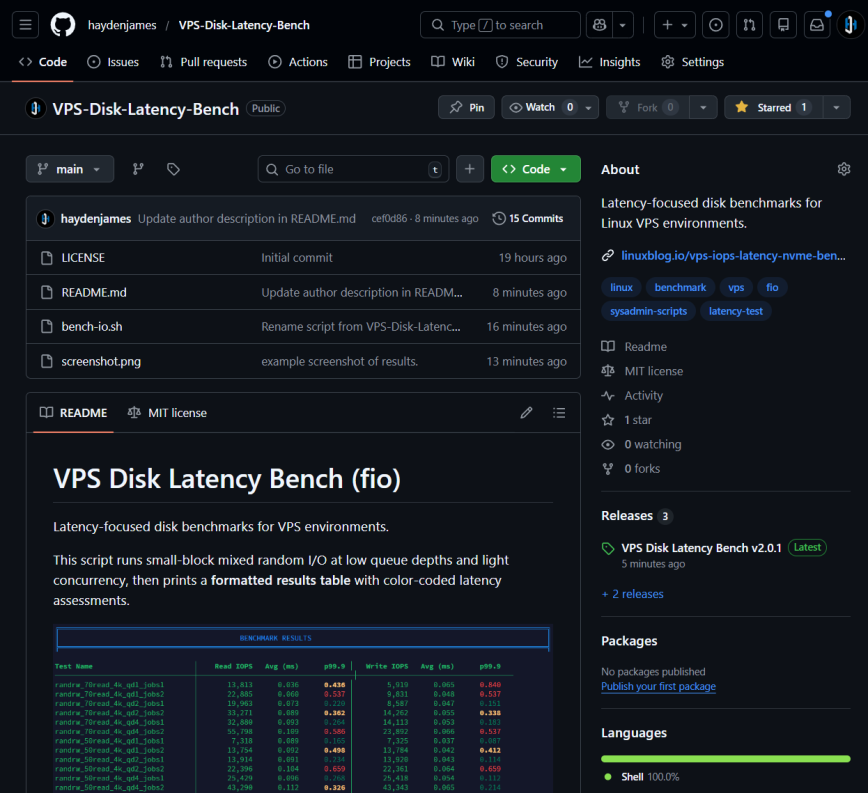Pin the repository to your profile
The image size is (868, 793).
(x=466, y=107)
